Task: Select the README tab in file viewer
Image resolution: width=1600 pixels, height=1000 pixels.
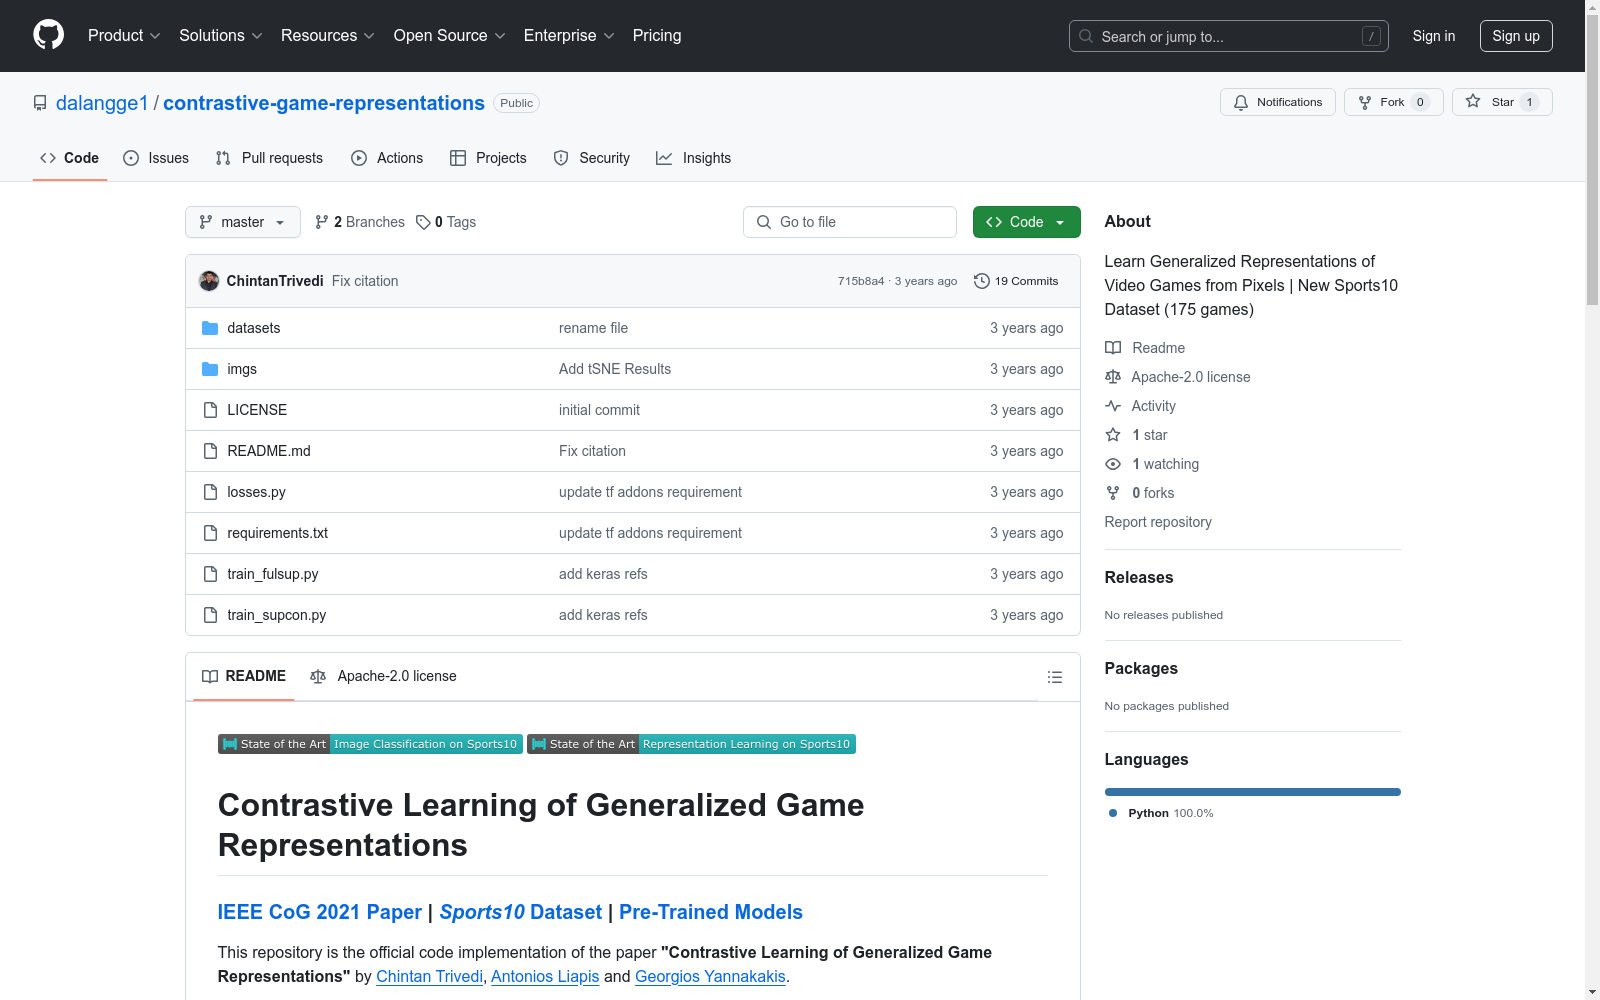Action: (x=244, y=676)
